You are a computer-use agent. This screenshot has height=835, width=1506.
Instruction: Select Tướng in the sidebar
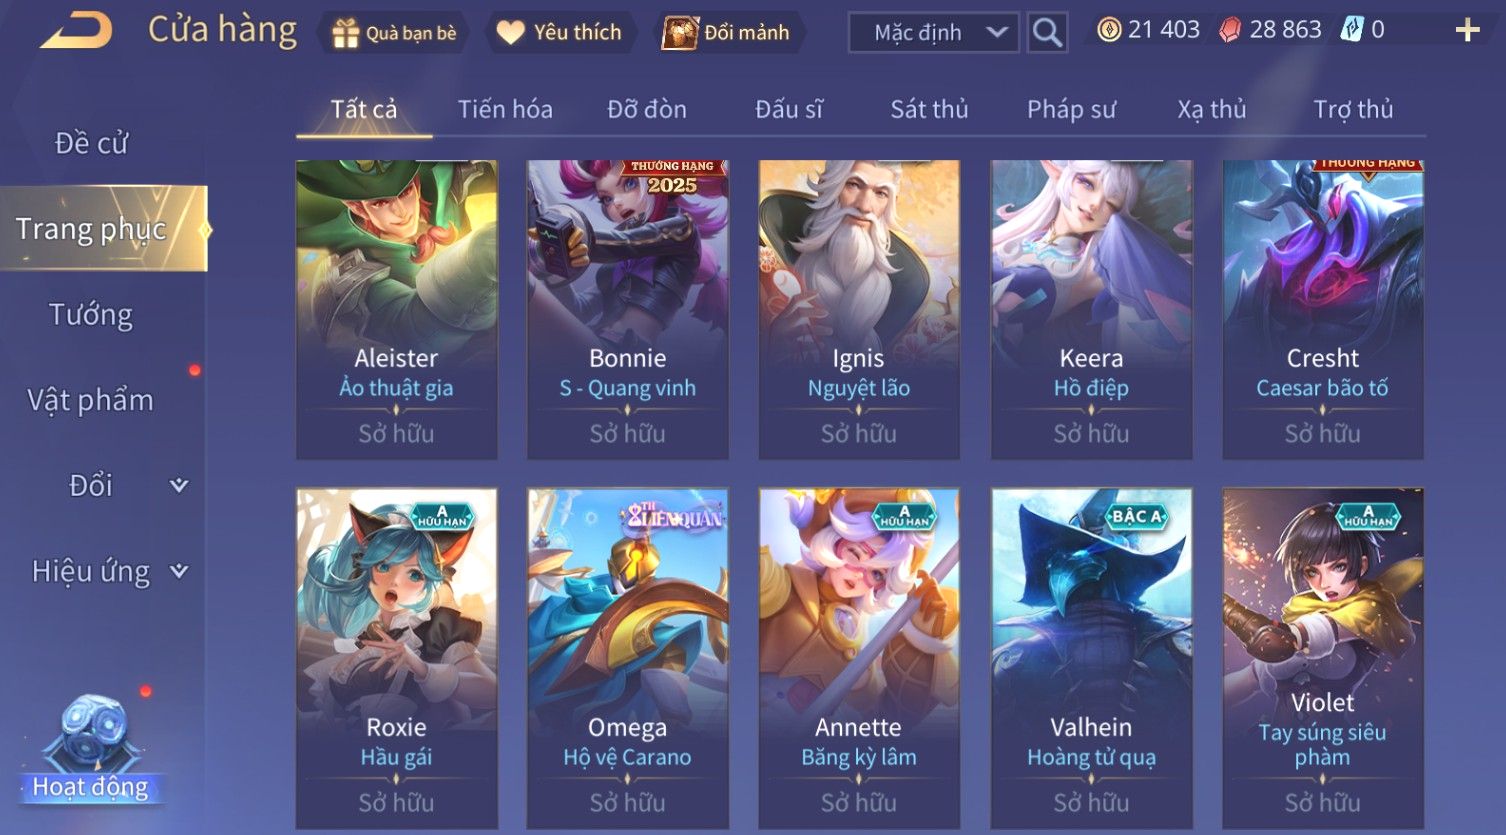[91, 315]
